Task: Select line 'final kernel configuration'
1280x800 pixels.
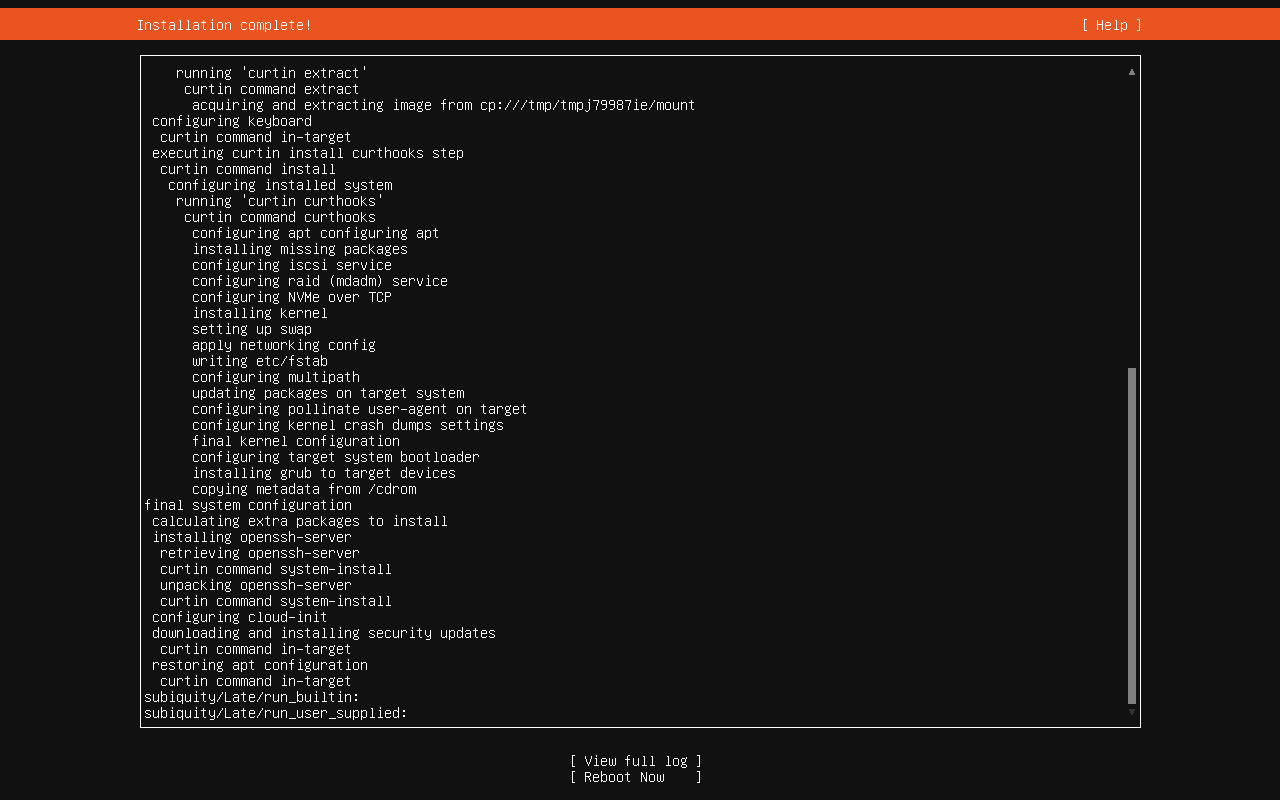Action: point(296,441)
